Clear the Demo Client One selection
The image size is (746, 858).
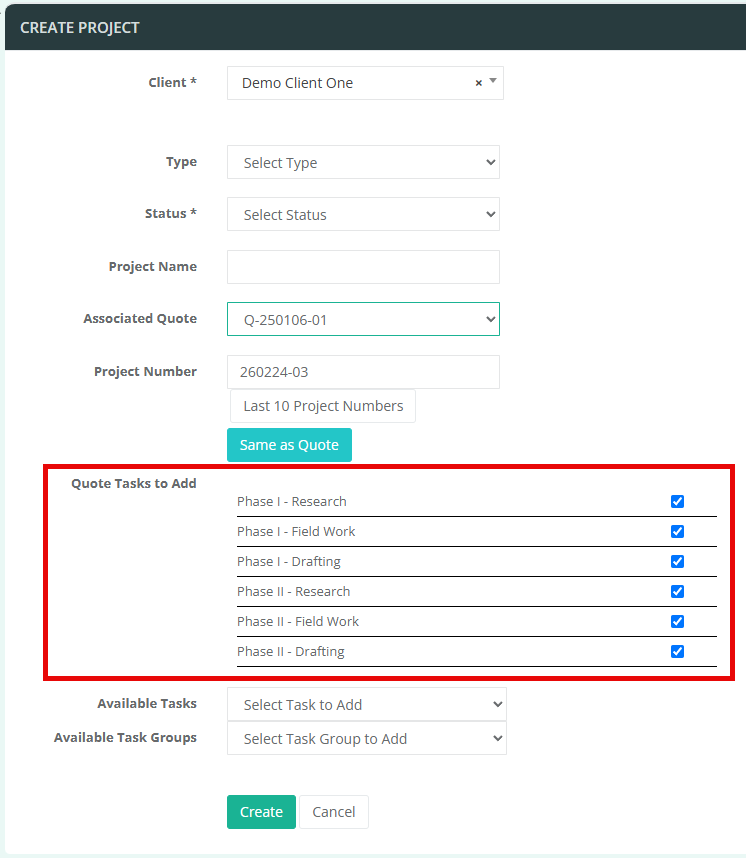(478, 83)
